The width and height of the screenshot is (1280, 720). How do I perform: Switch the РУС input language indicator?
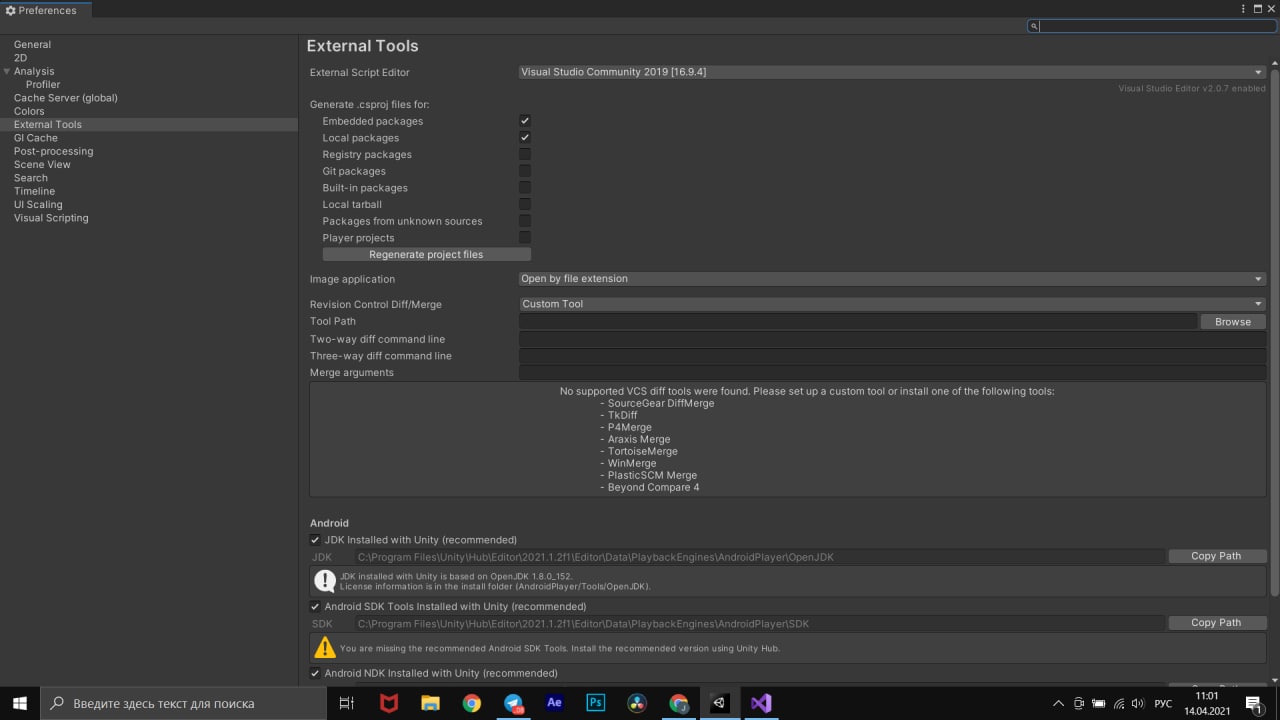point(1163,704)
